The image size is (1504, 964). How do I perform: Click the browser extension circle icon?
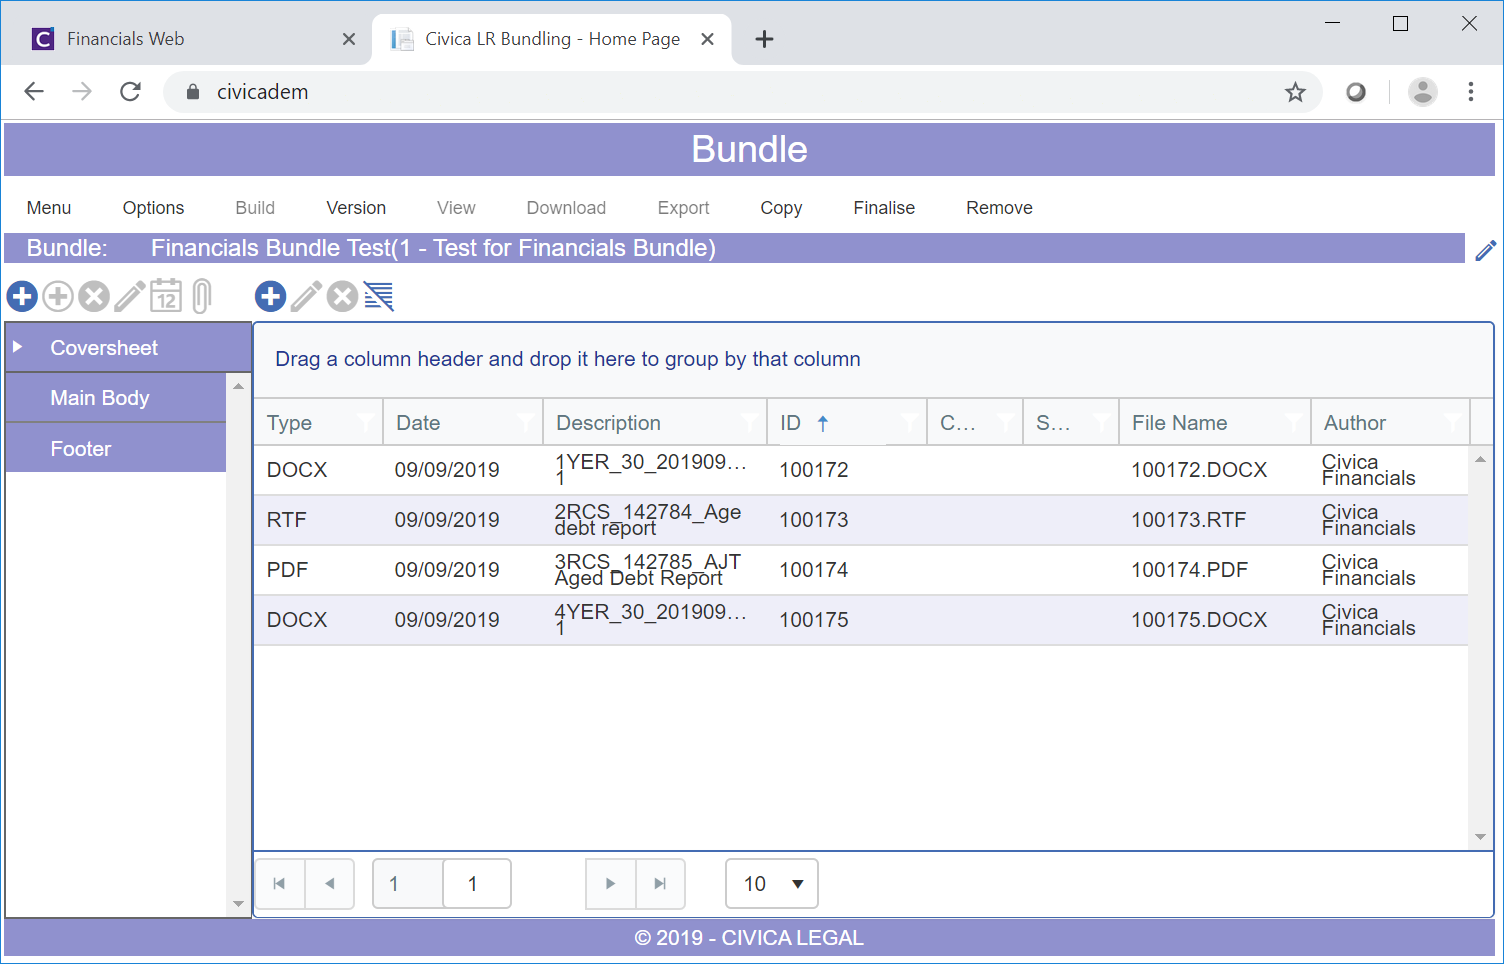click(x=1356, y=92)
